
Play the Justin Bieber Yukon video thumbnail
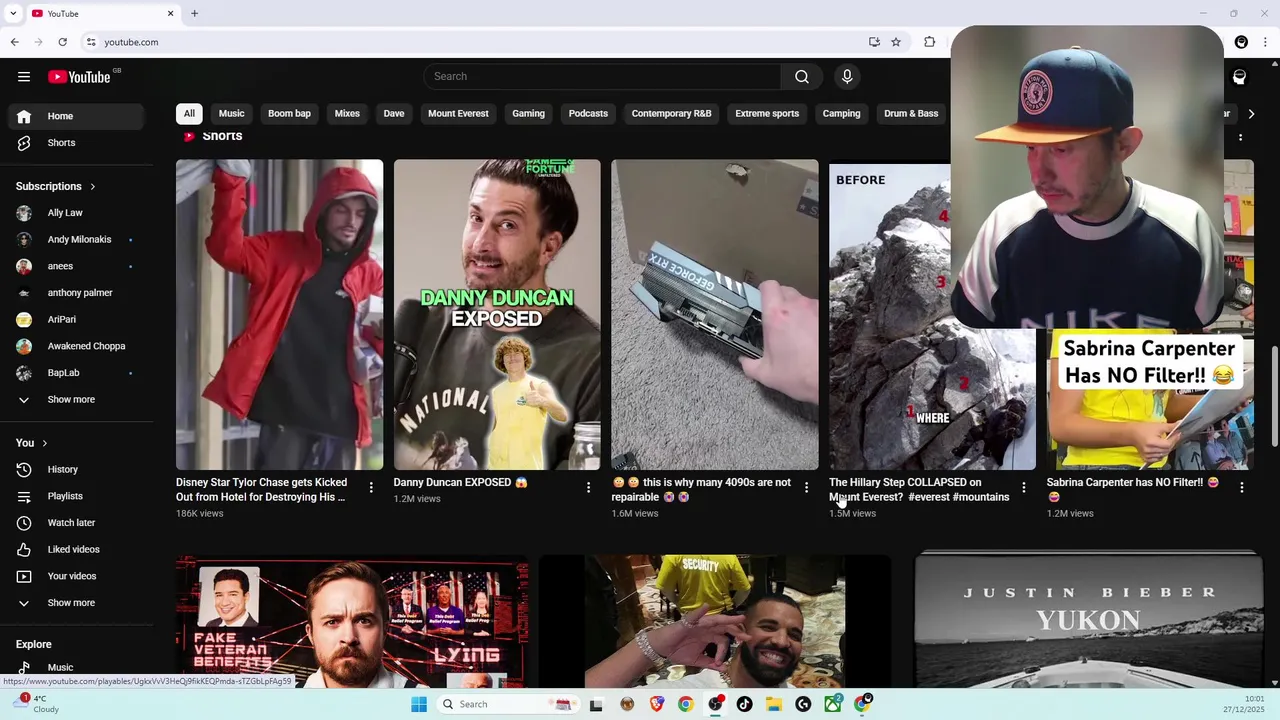tap(1088, 622)
